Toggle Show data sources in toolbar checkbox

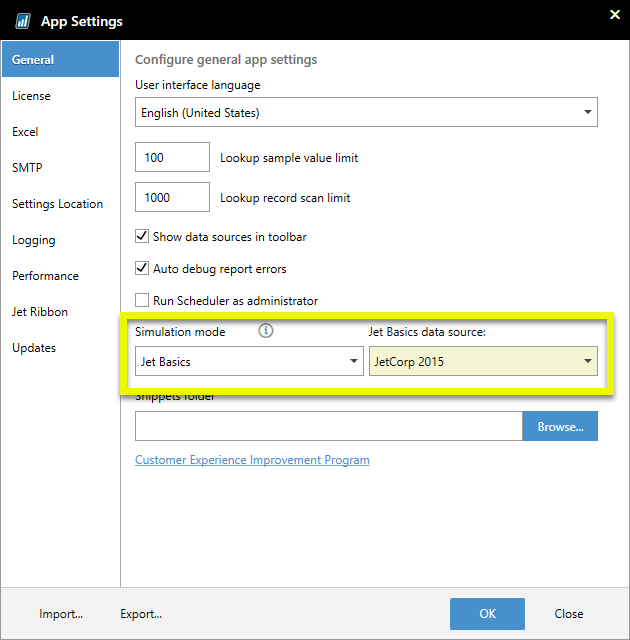point(142,236)
